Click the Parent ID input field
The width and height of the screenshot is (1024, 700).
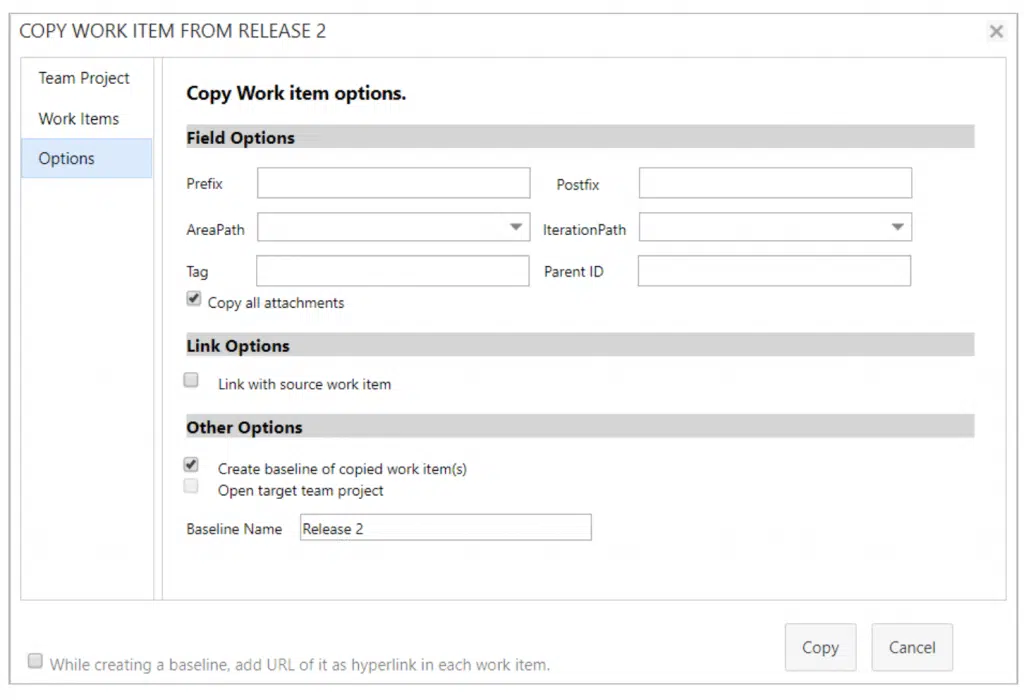click(x=774, y=271)
